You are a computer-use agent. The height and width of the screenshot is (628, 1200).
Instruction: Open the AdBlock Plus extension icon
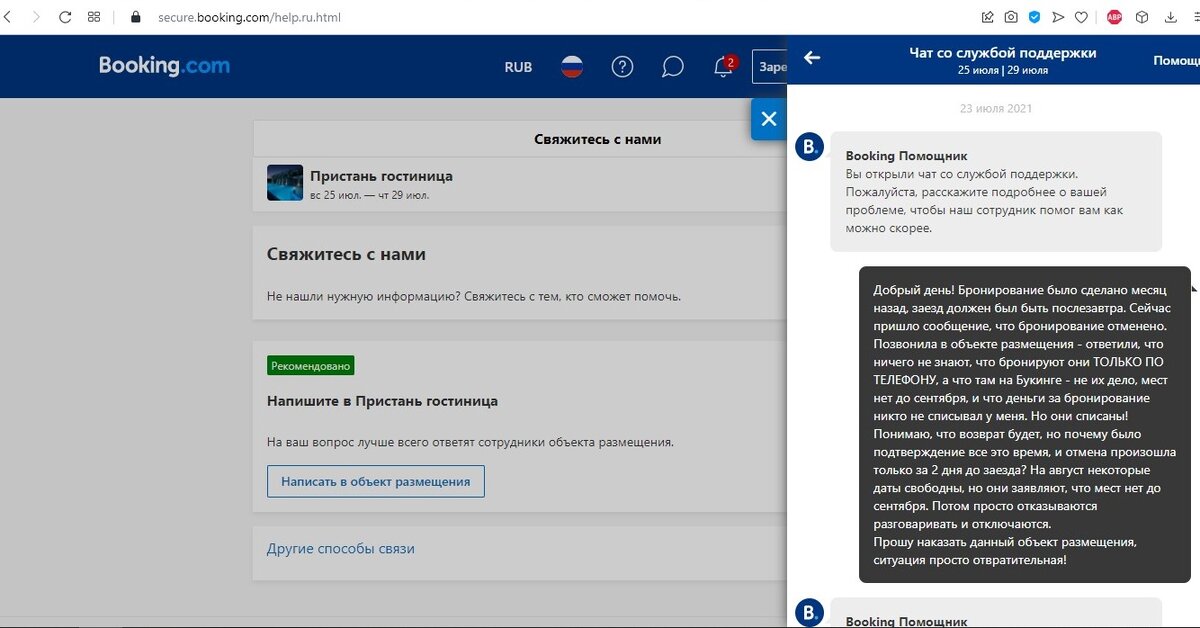point(1114,17)
